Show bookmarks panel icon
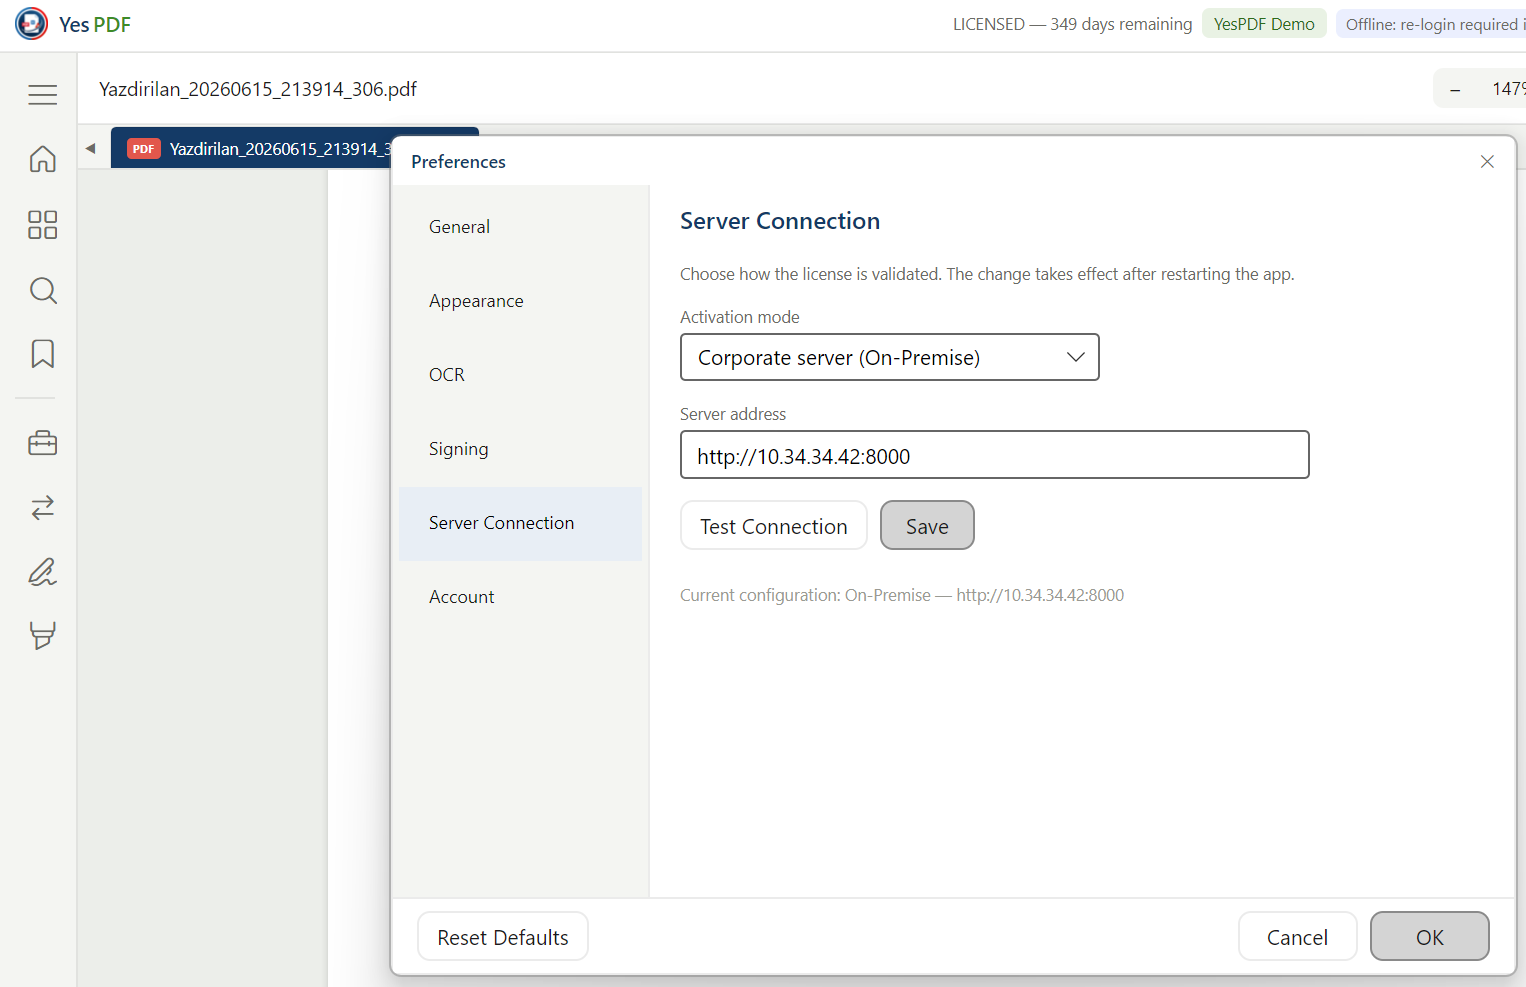Screen dimensions: 1526x987 pyautogui.click(x=42, y=354)
